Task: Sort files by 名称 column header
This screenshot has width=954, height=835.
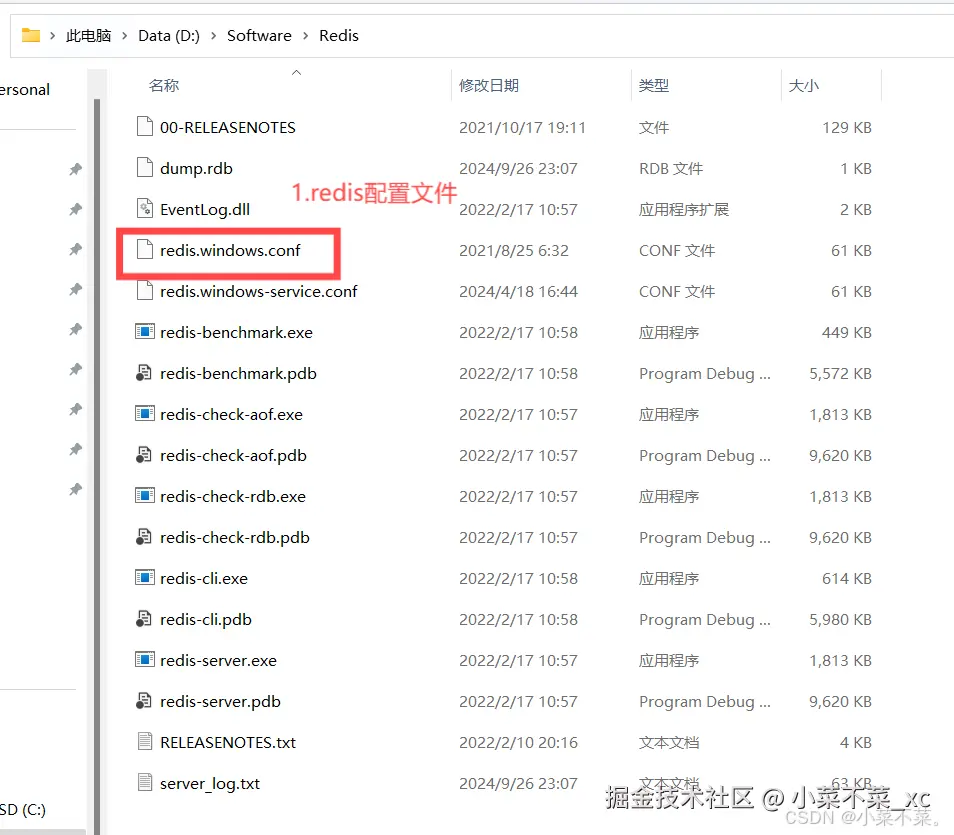Action: (x=164, y=85)
